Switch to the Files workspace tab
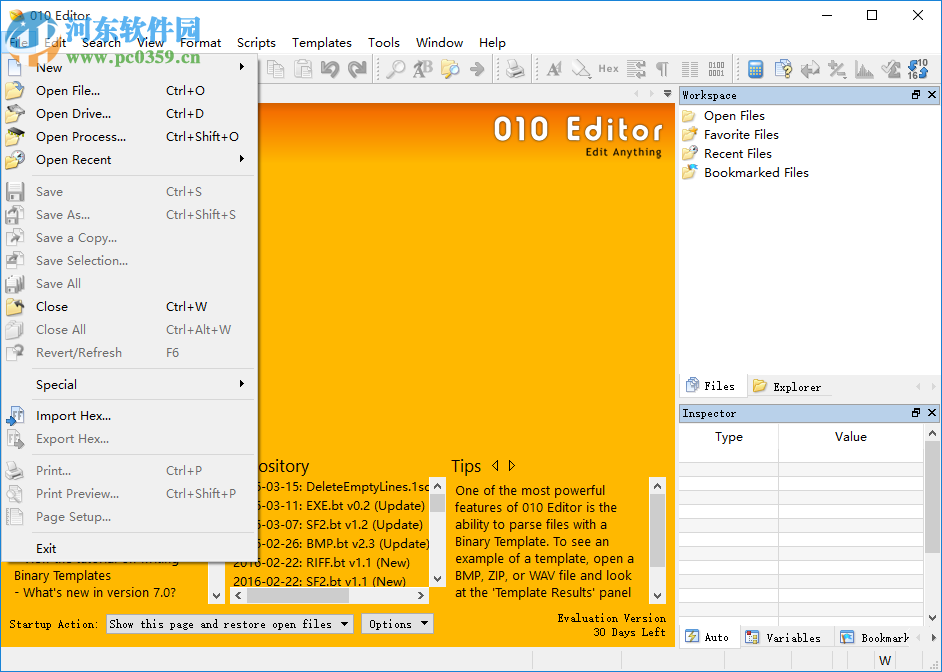The height and width of the screenshot is (672, 942). click(x=712, y=386)
